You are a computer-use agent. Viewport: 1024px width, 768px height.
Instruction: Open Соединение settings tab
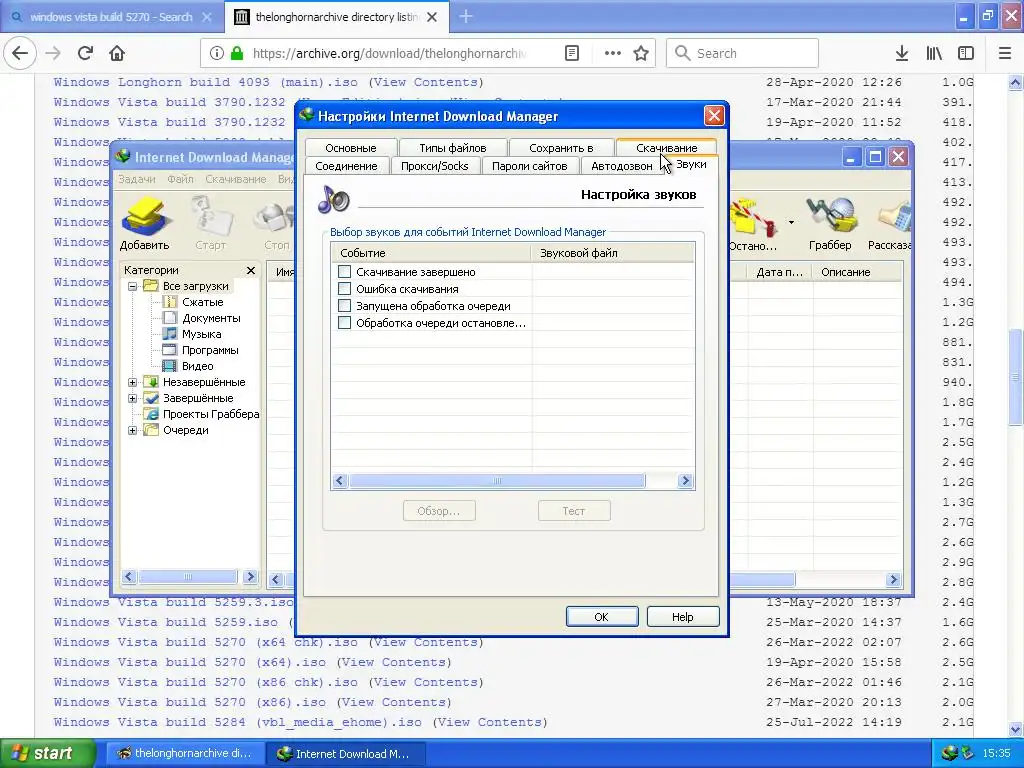click(x=346, y=166)
